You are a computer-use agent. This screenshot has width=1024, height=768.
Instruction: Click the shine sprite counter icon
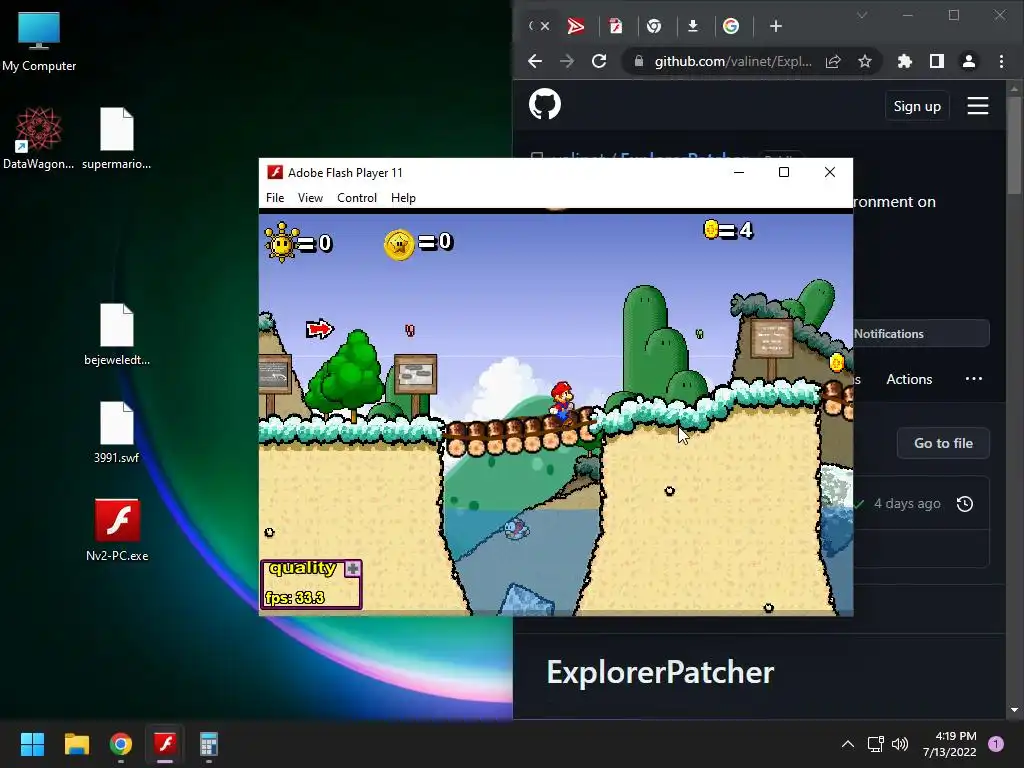(x=281, y=242)
